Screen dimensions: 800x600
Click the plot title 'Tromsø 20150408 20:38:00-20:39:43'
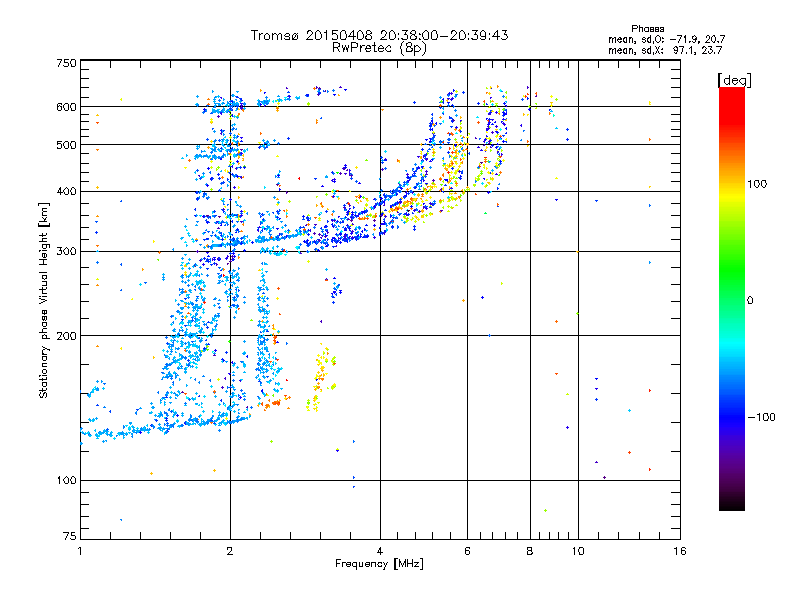(379, 35)
